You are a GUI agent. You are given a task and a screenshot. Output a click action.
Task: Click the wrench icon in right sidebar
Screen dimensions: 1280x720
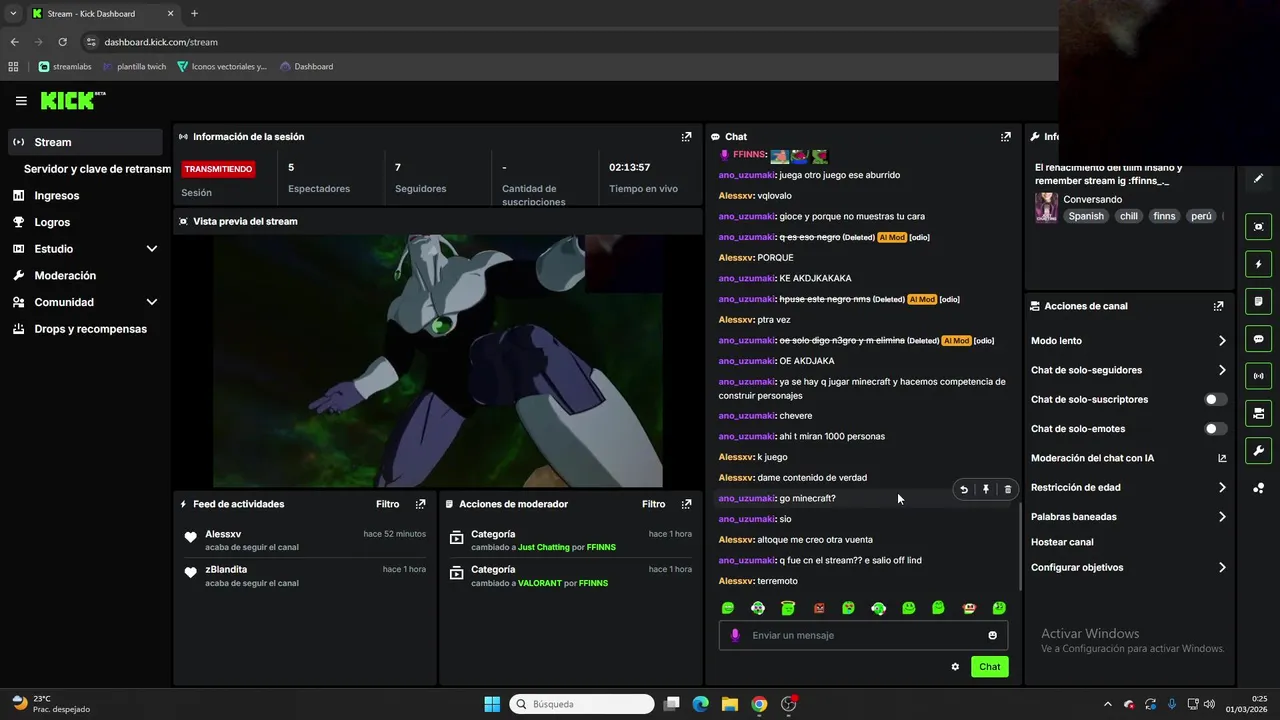[x=1259, y=451]
